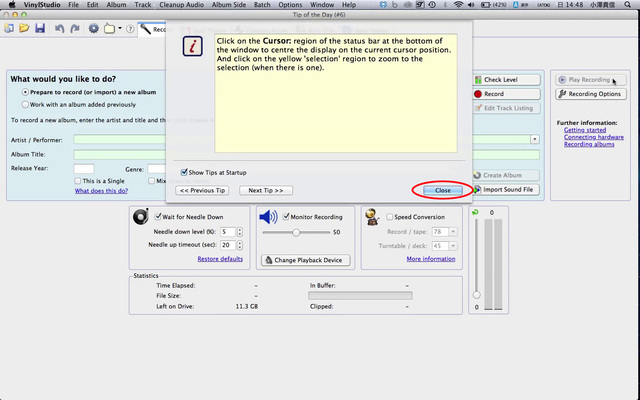Redo with the right curved arrow icon
This screenshot has height=400, width=640.
point(75,29)
